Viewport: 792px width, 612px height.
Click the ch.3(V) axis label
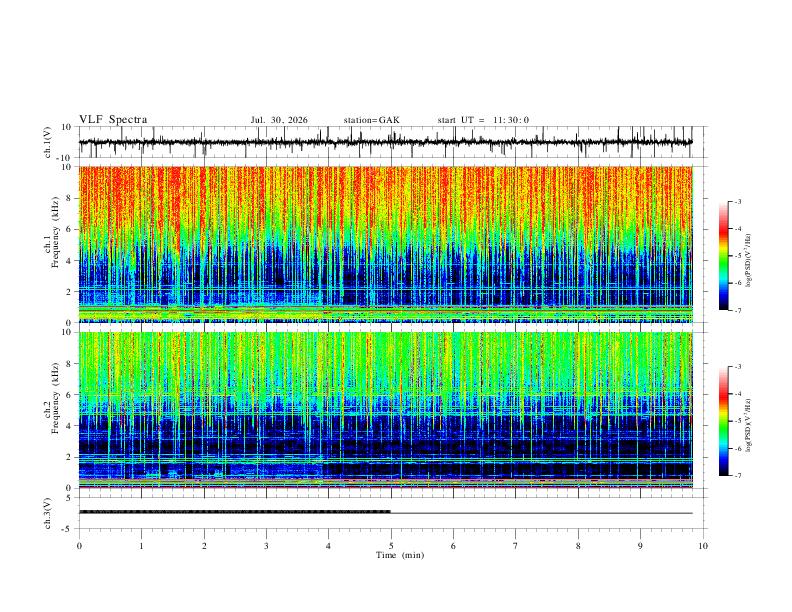point(48,514)
